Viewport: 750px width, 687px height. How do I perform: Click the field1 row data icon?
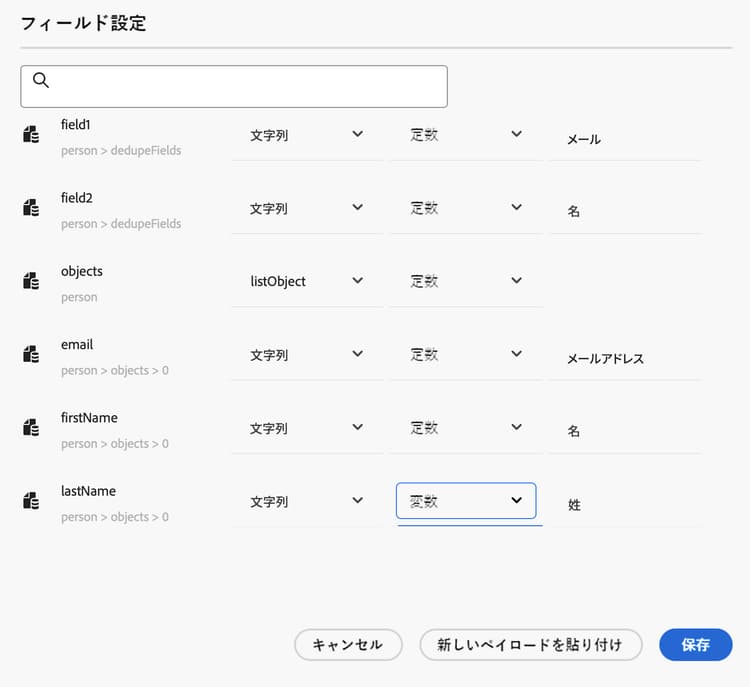(31, 135)
